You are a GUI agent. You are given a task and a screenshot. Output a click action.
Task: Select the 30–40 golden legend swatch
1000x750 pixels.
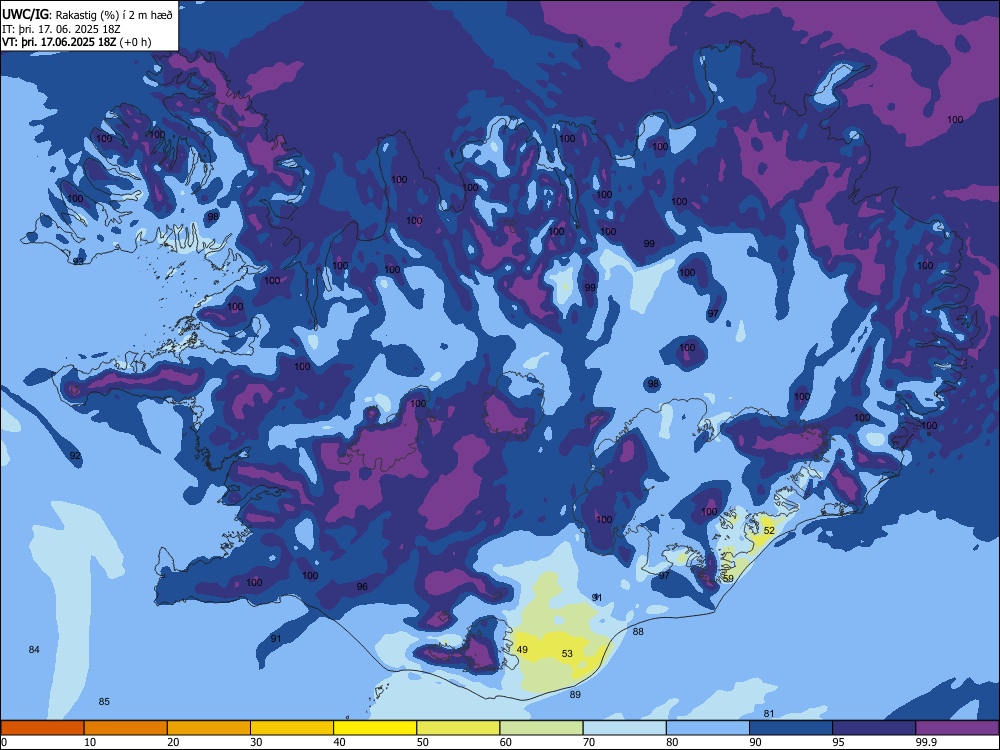292,728
